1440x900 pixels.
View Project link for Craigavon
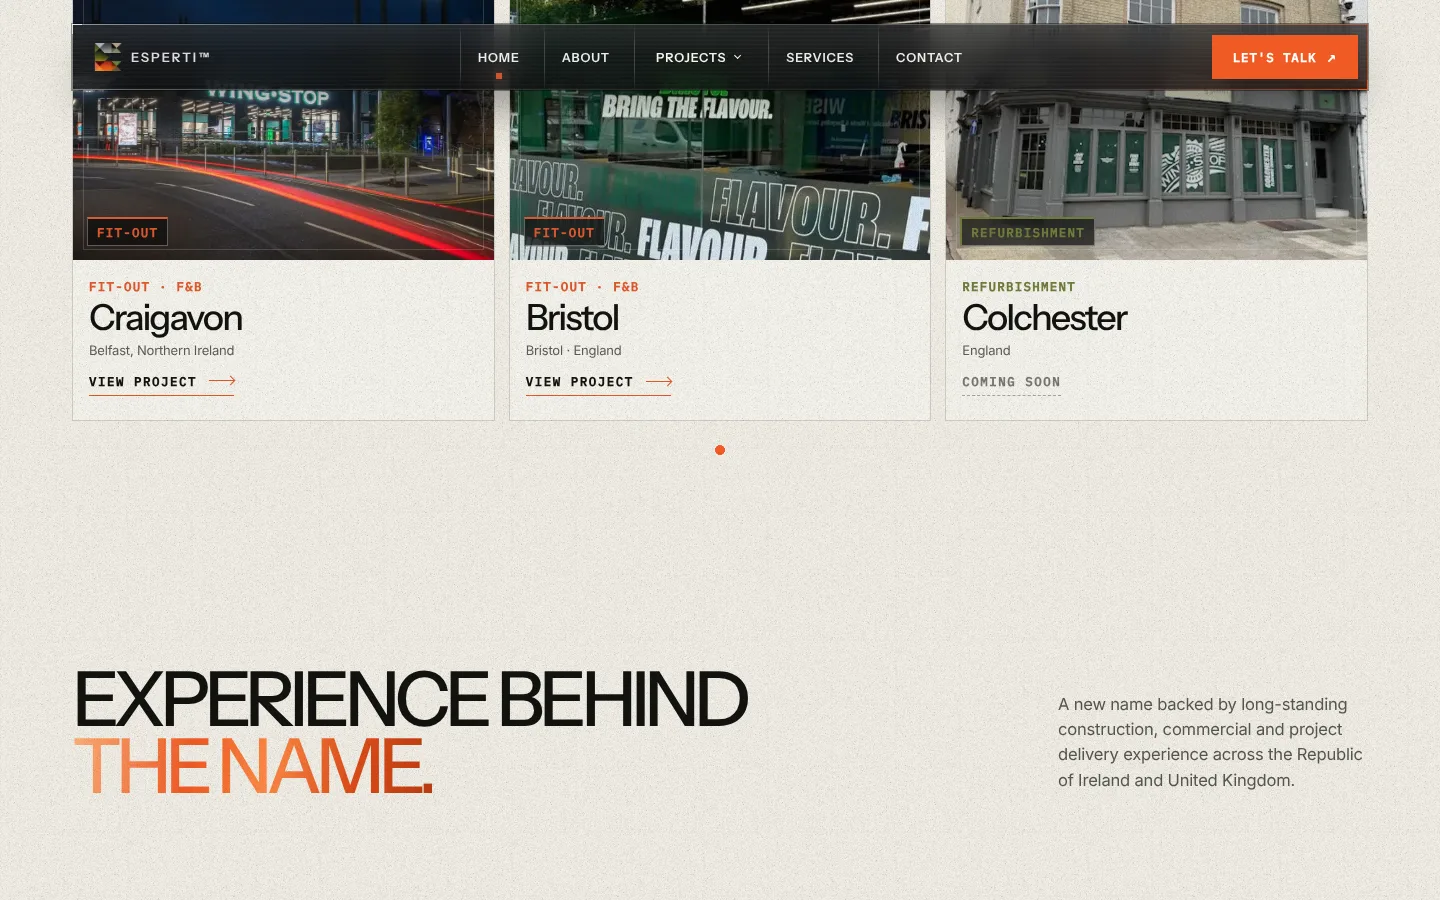pyautogui.click(x=162, y=382)
